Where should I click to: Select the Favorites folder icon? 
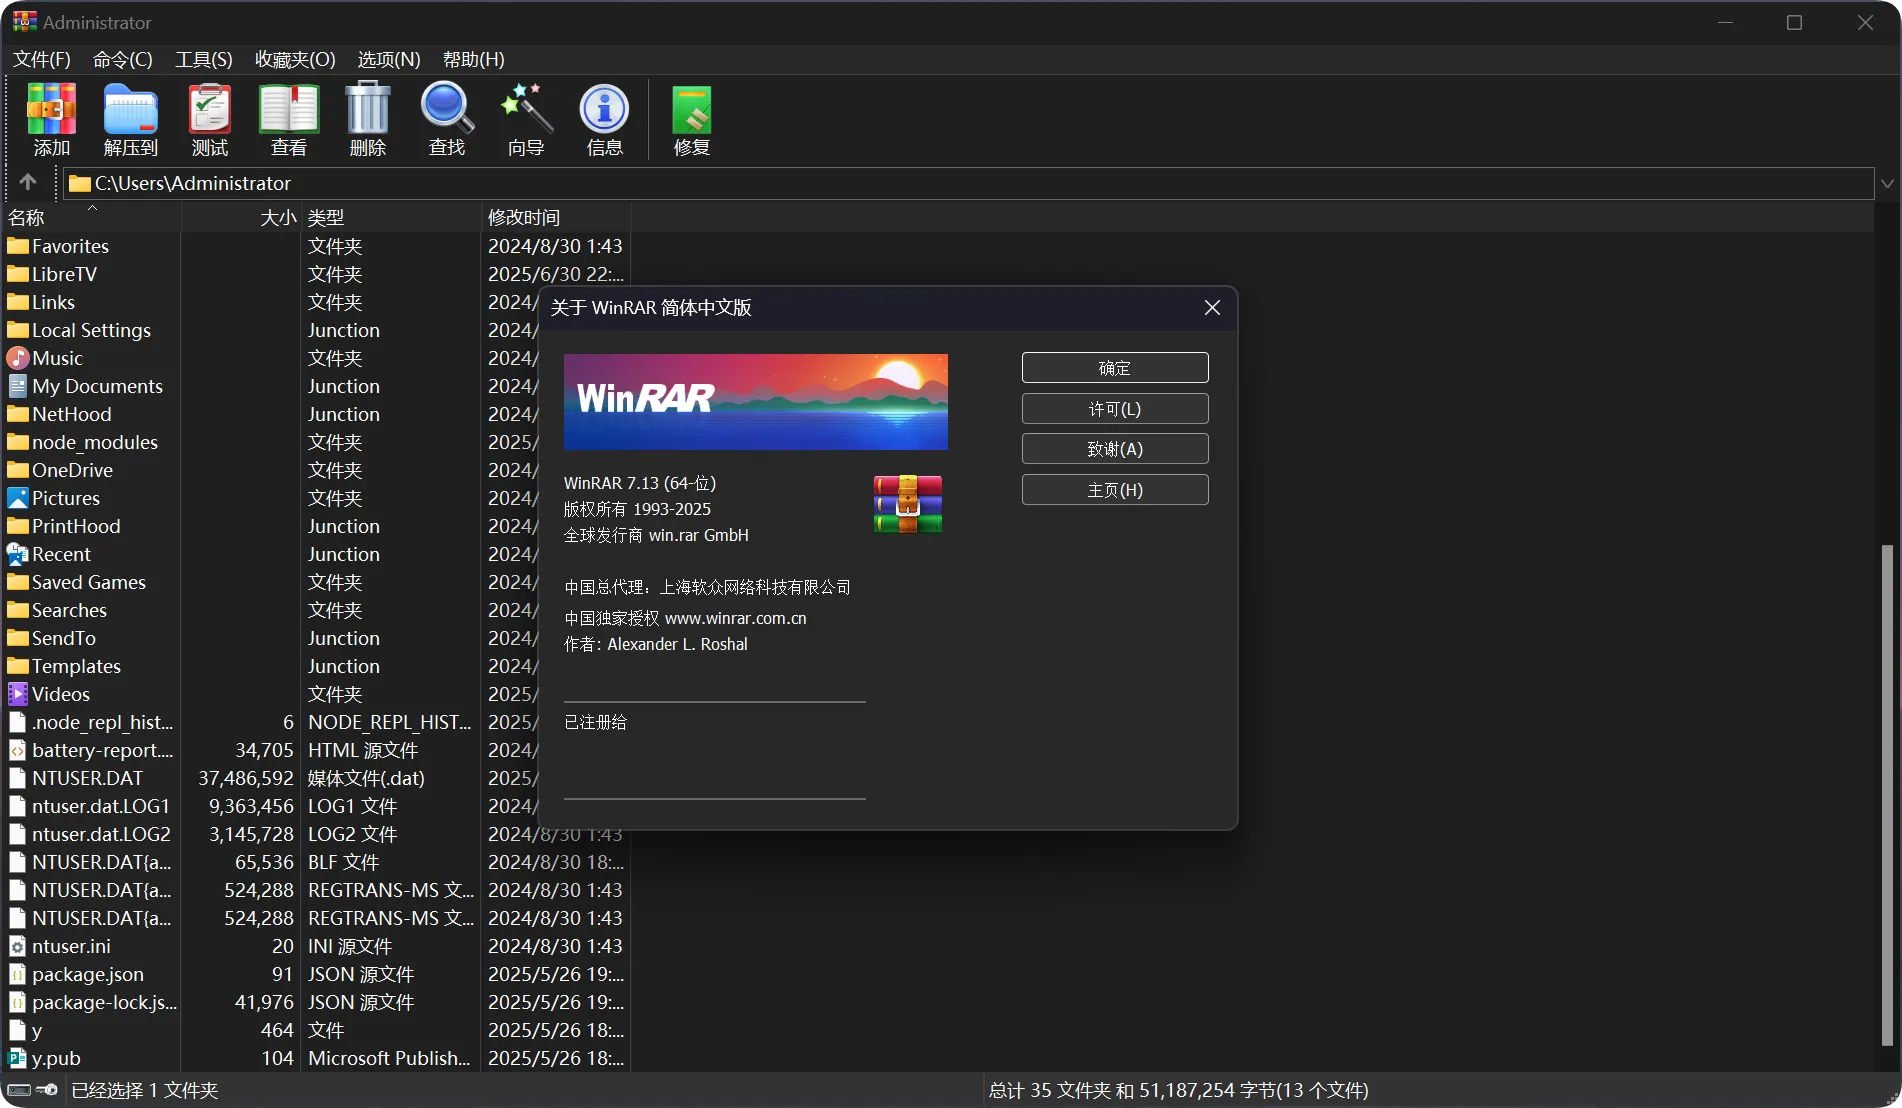click(17, 246)
